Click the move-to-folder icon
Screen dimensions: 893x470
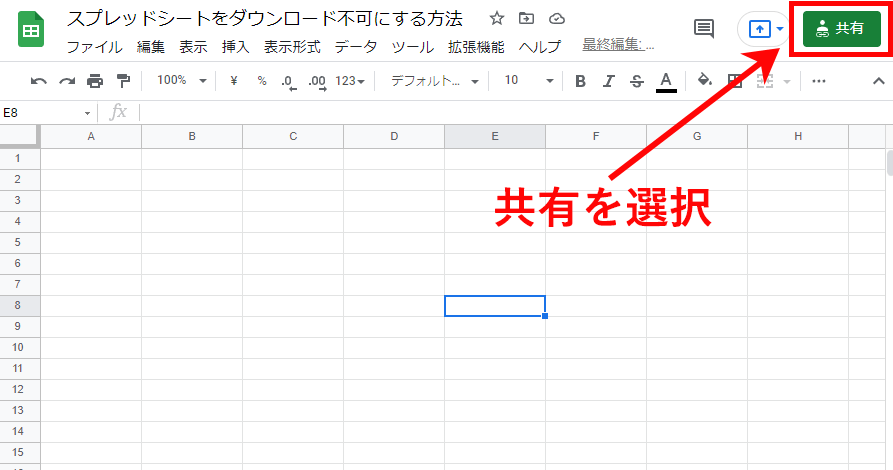[x=526, y=18]
